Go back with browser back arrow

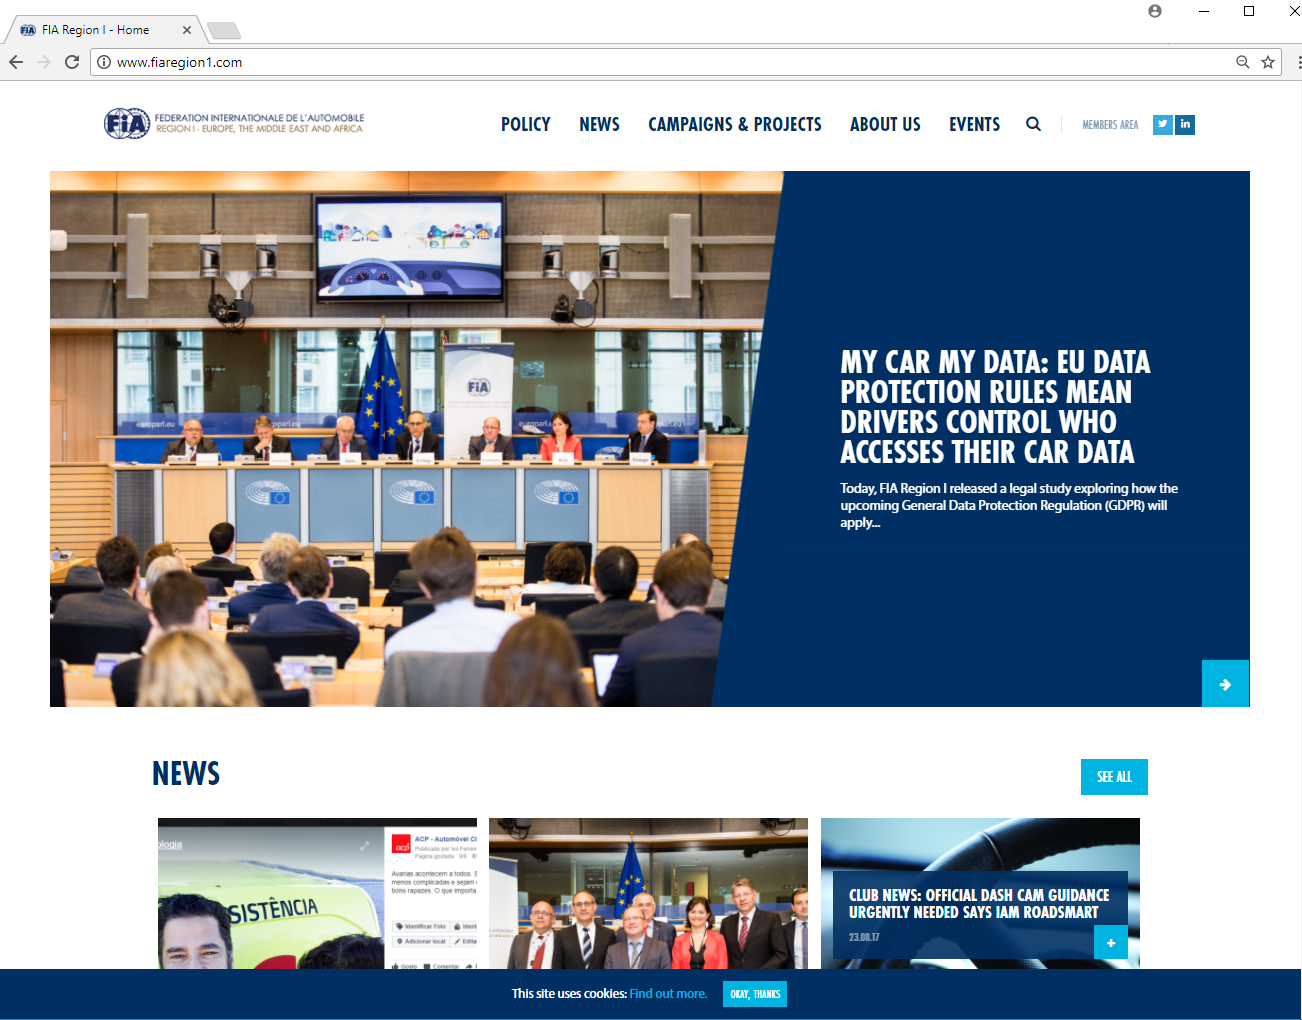tap(16, 62)
